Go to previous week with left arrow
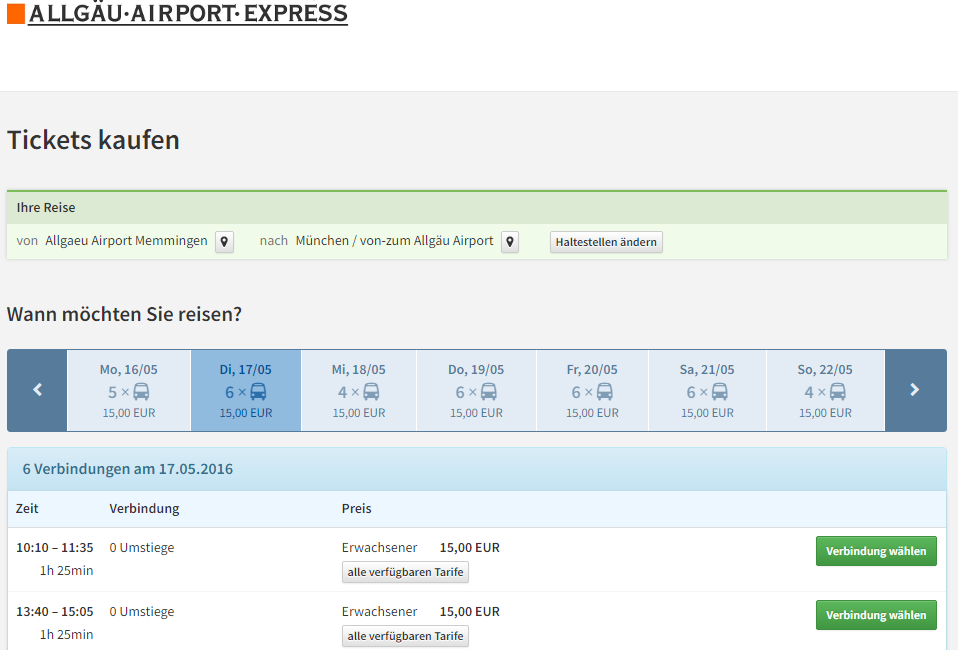 coord(37,390)
